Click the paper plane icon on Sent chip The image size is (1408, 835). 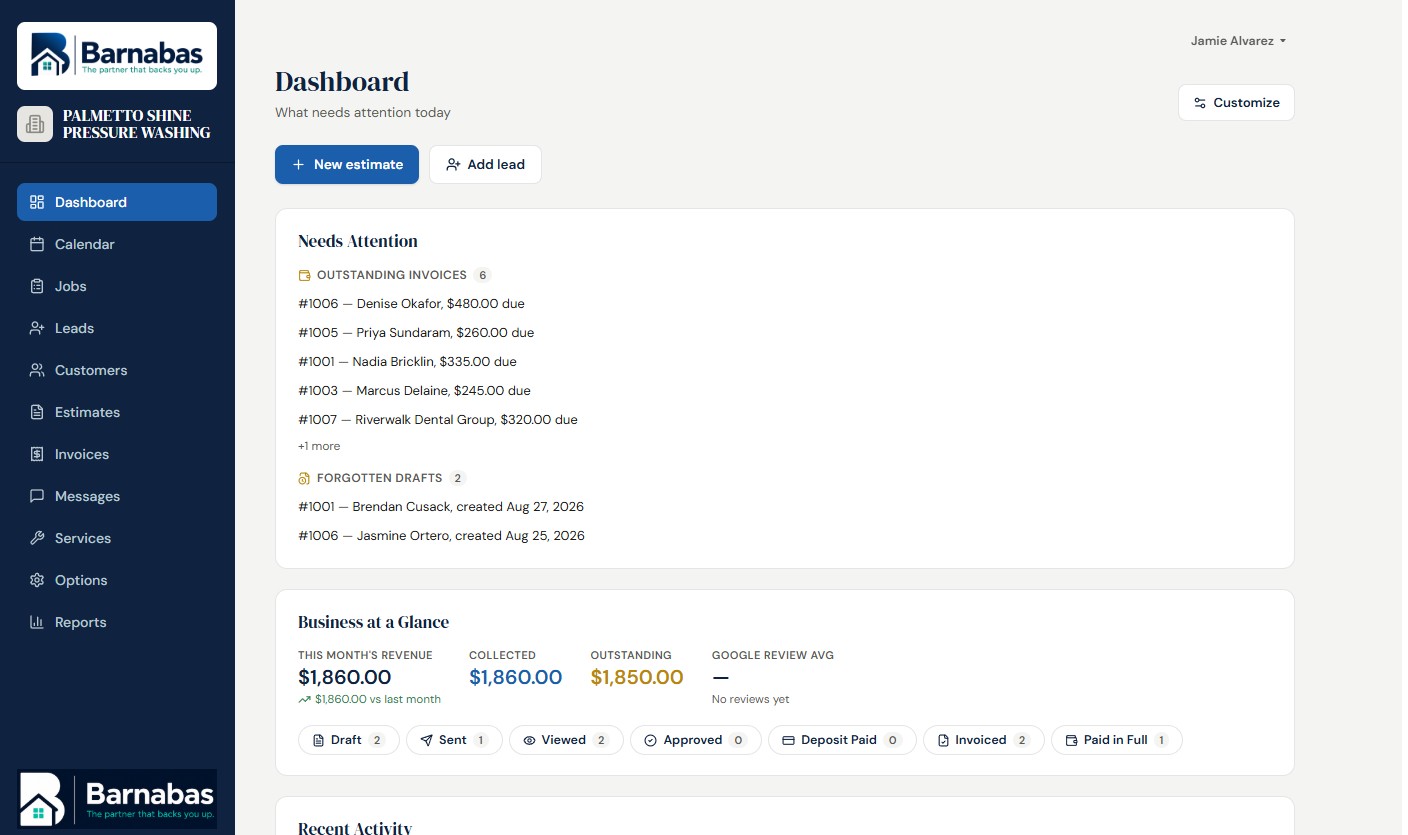click(x=427, y=740)
